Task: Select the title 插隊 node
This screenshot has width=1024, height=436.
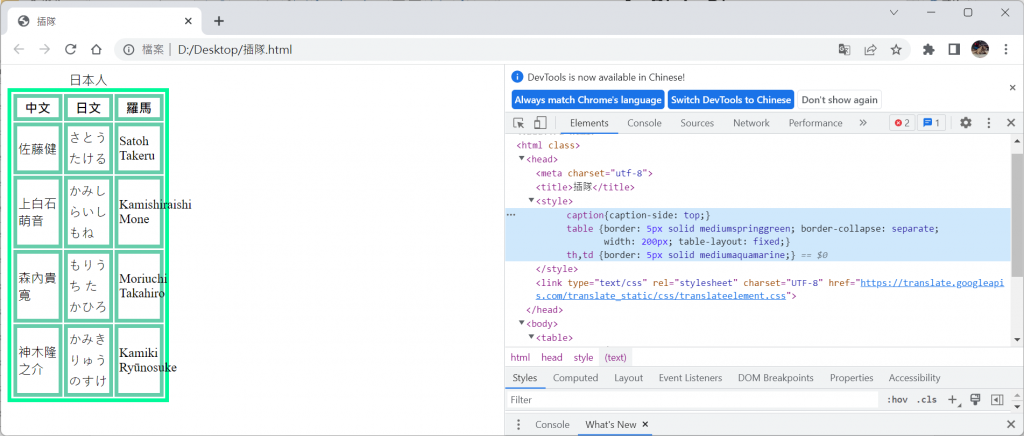Action: [x=585, y=187]
